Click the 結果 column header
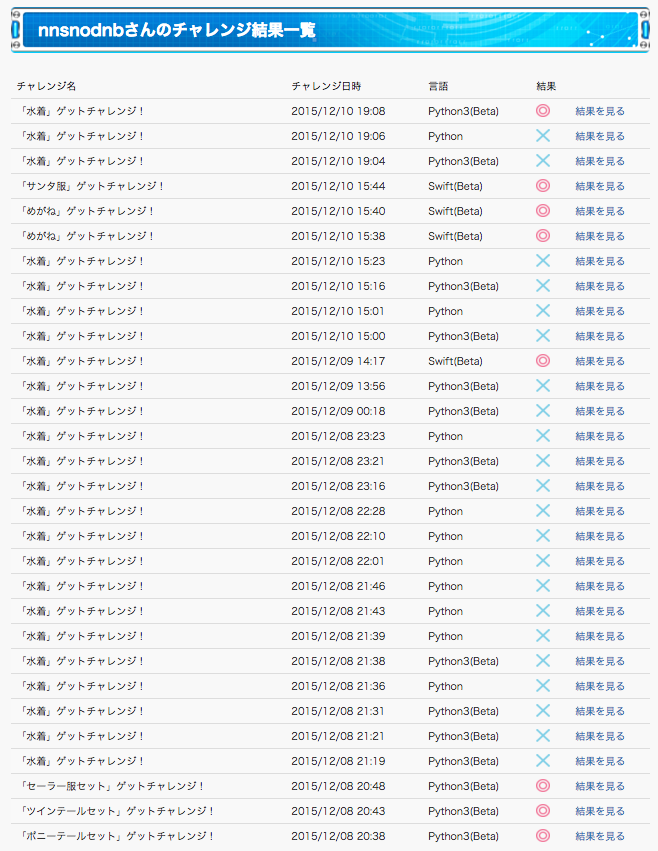The width and height of the screenshot is (658, 851). 546,86
